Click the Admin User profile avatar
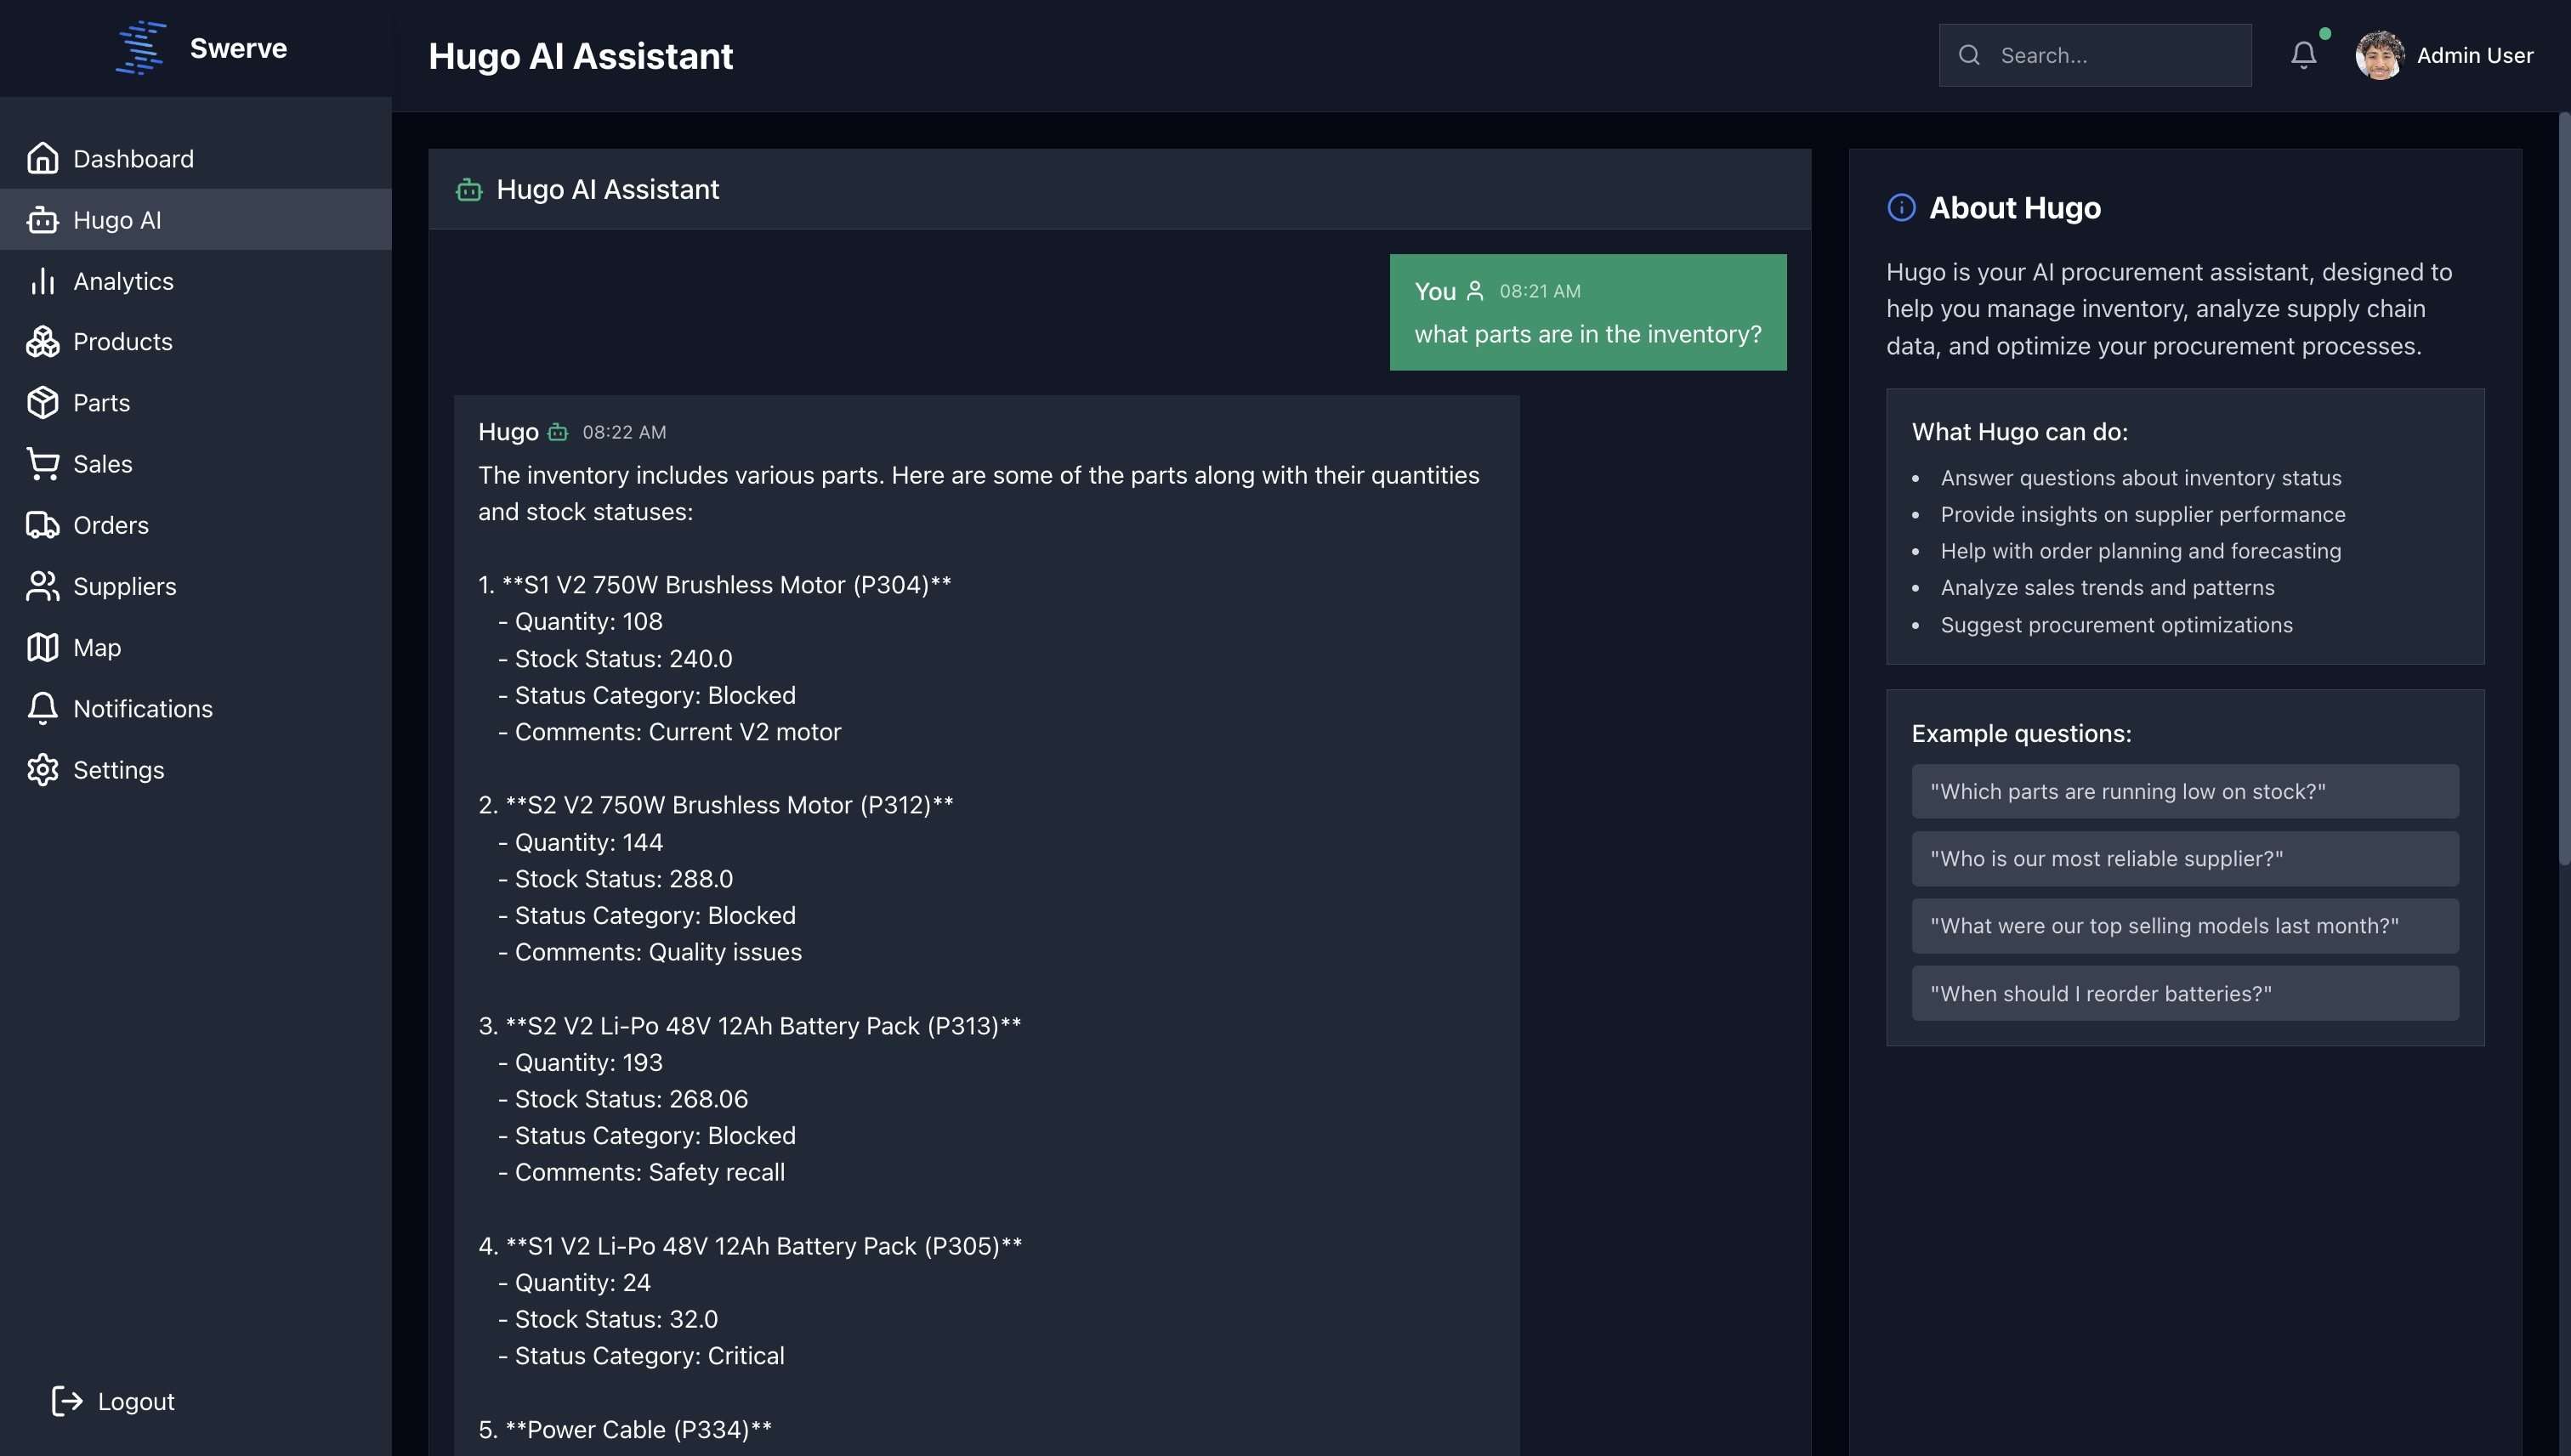The width and height of the screenshot is (2571, 1456). pyautogui.click(x=2379, y=55)
